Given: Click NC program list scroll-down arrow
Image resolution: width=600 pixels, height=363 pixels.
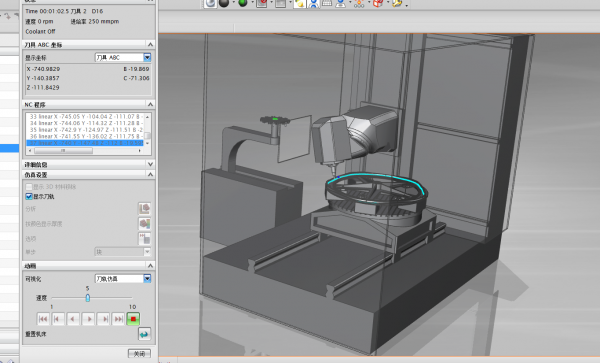Looking at the screenshot, I should (147, 143).
